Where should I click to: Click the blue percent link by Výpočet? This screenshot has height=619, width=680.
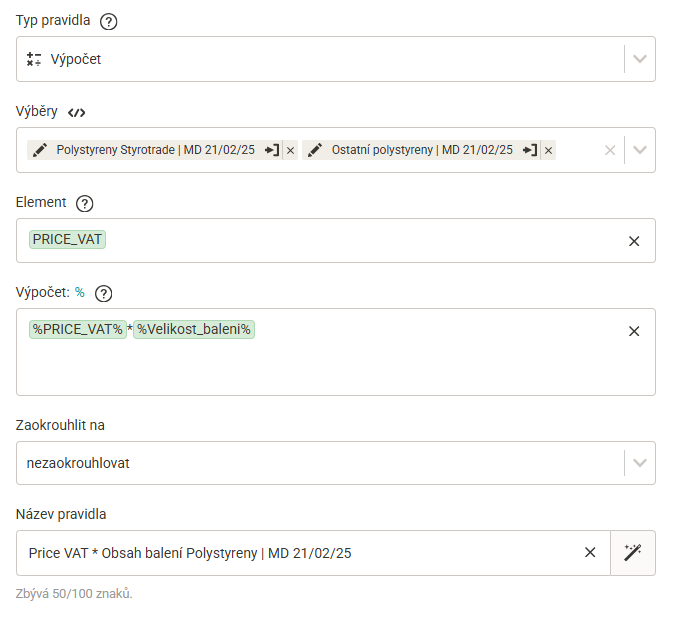79,292
